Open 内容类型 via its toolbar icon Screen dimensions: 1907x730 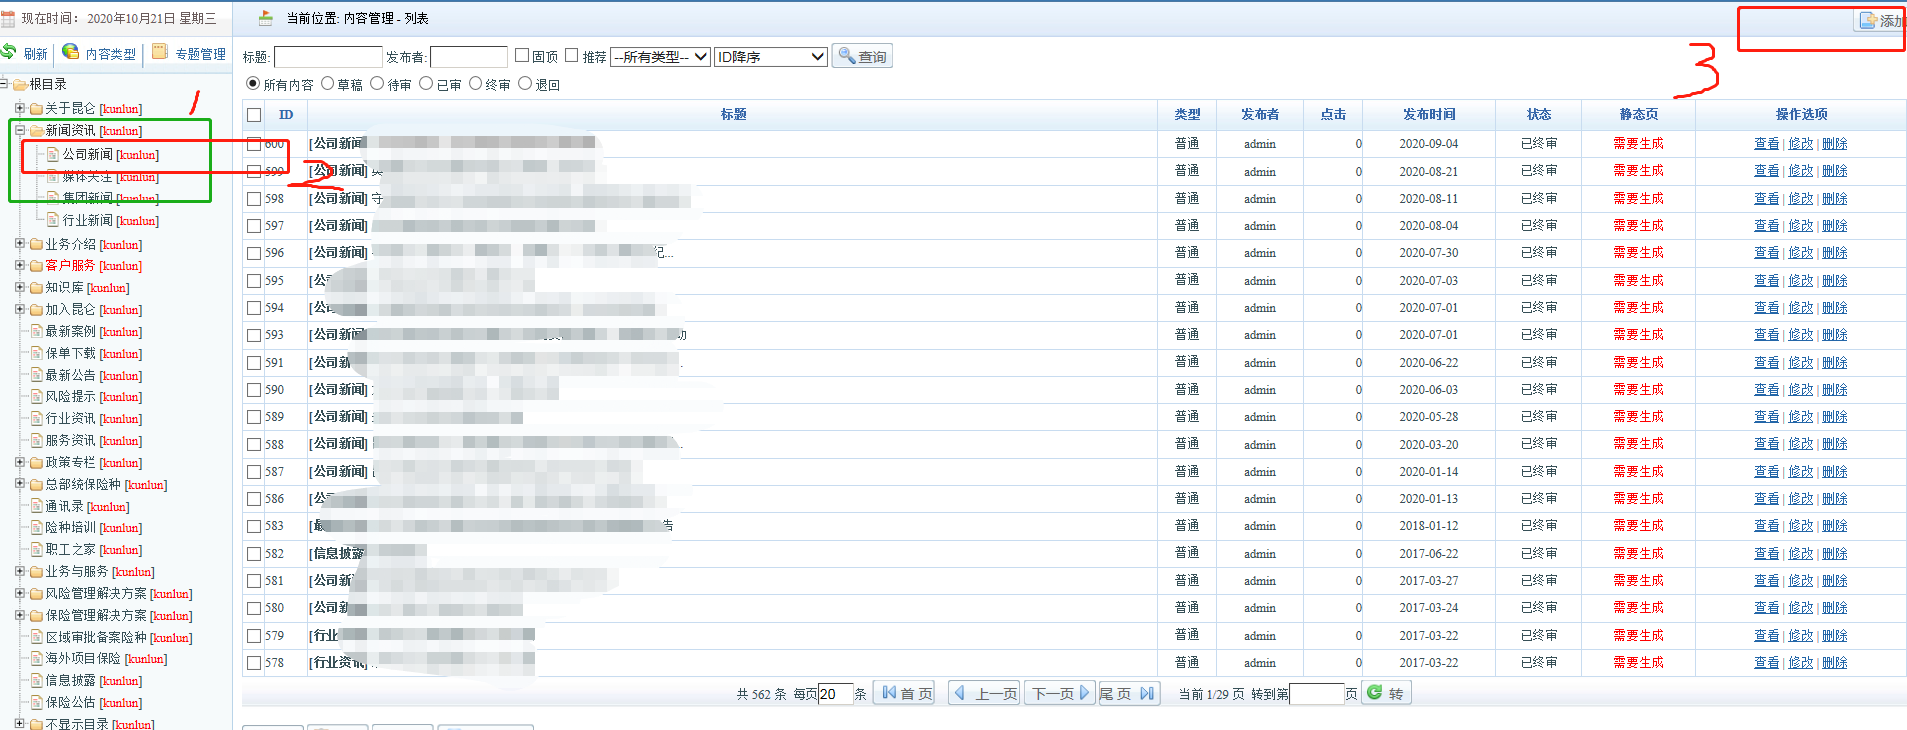coord(70,52)
